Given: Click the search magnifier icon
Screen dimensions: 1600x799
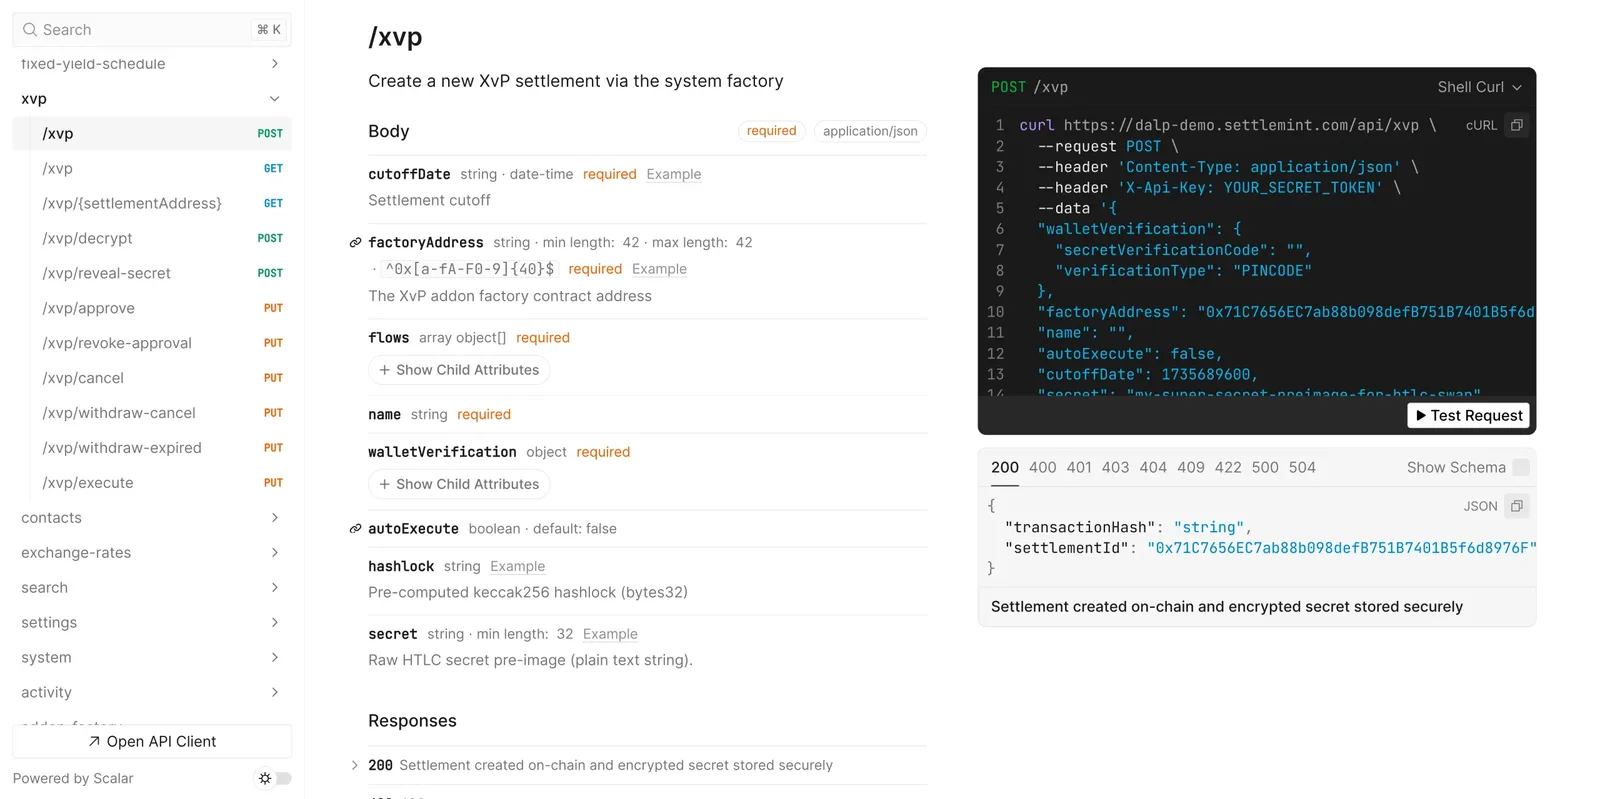Looking at the screenshot, I should coord(30,30).
